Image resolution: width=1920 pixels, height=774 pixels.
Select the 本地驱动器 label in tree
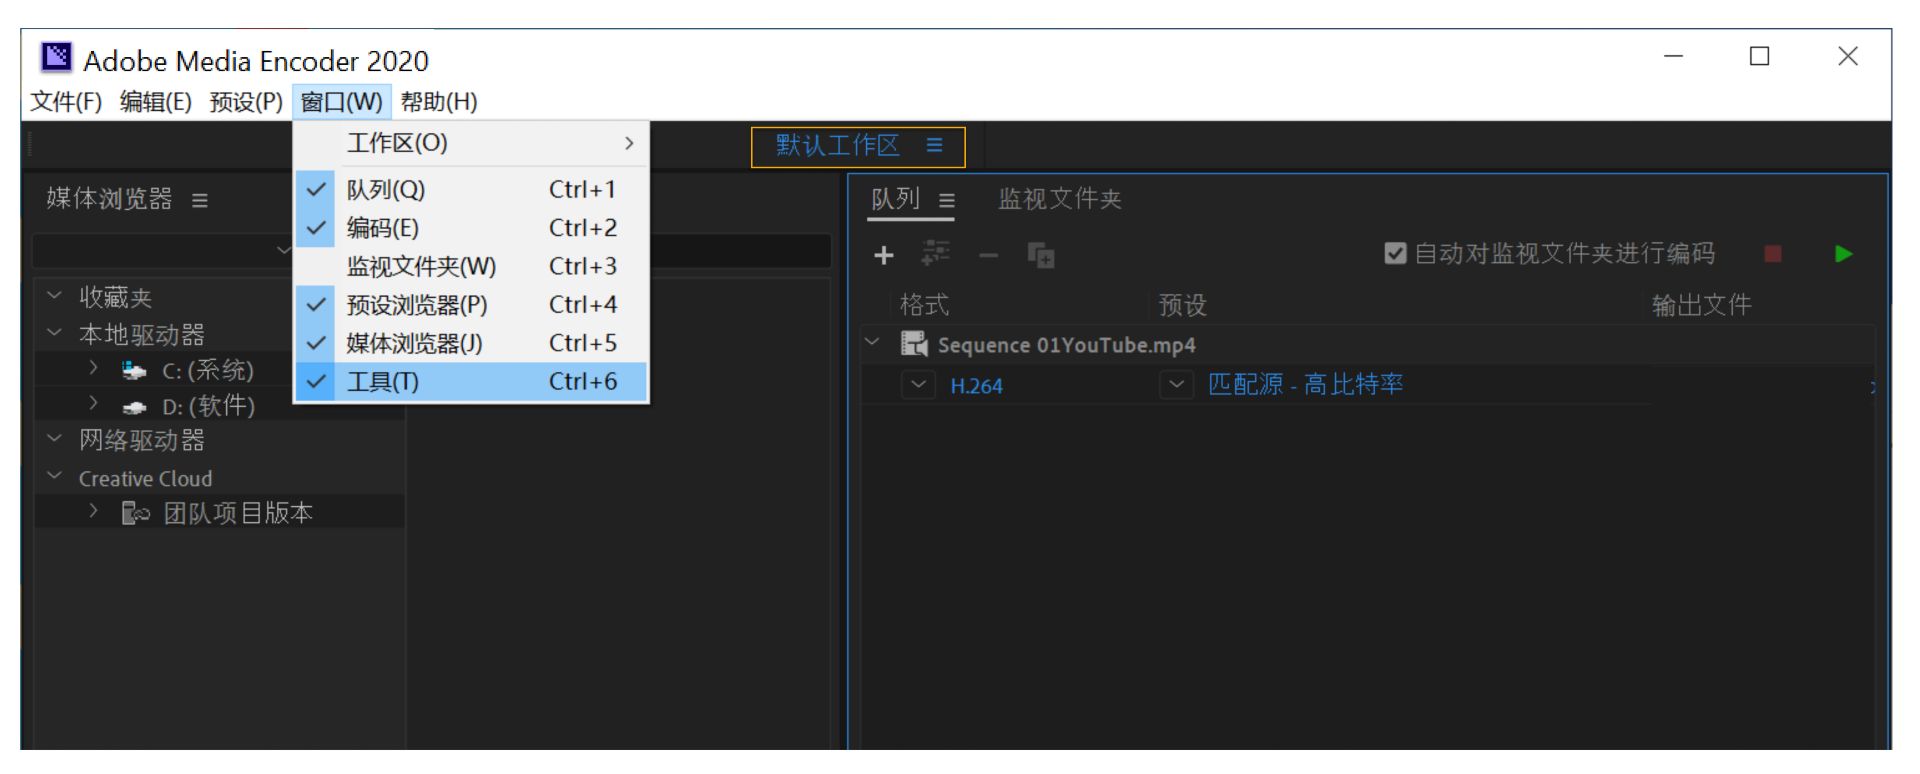142,334
